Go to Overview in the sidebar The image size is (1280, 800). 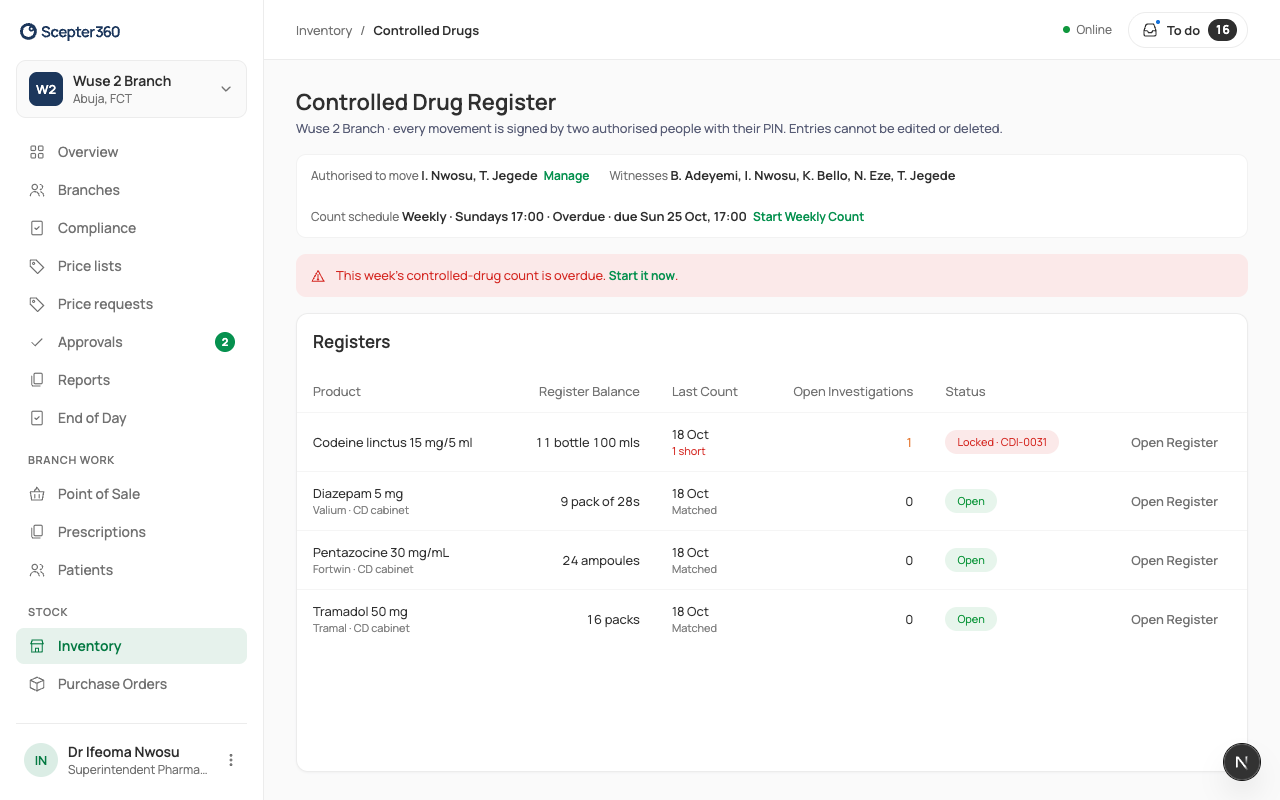coord(131,152)
